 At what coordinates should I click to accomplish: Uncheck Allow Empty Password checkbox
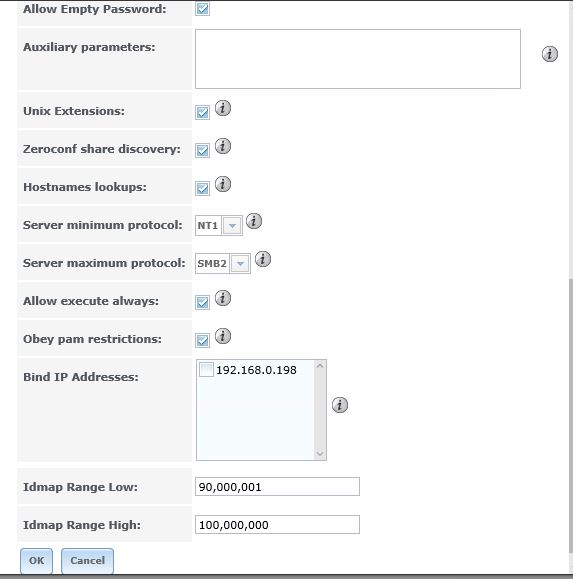202,9
